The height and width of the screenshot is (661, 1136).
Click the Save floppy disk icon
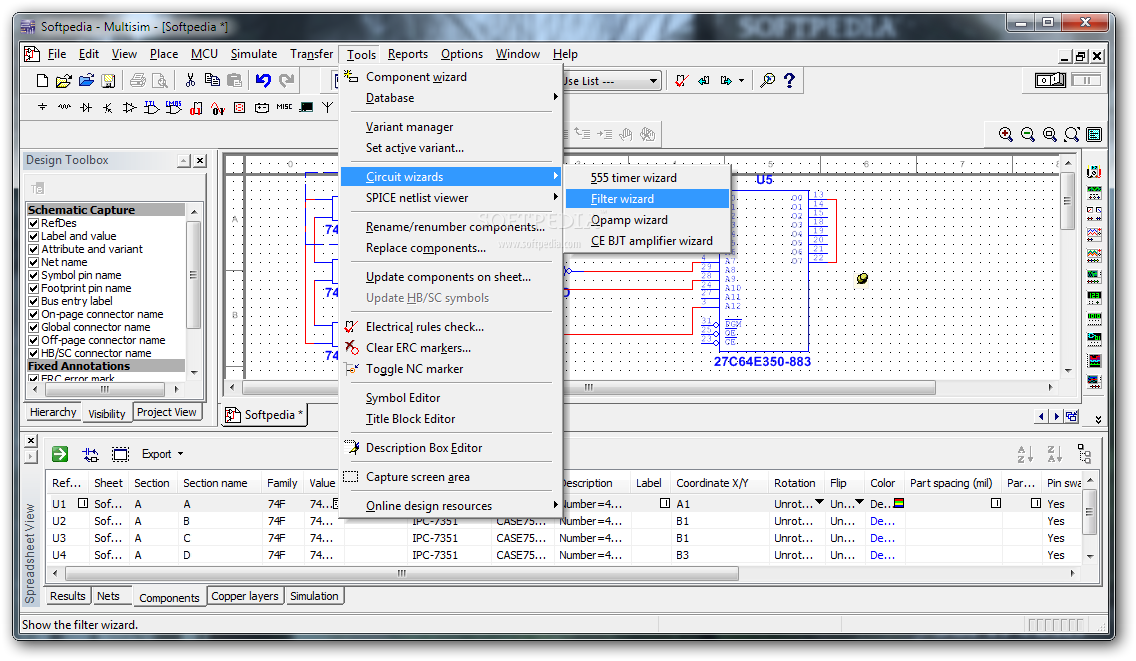[108, 80]
